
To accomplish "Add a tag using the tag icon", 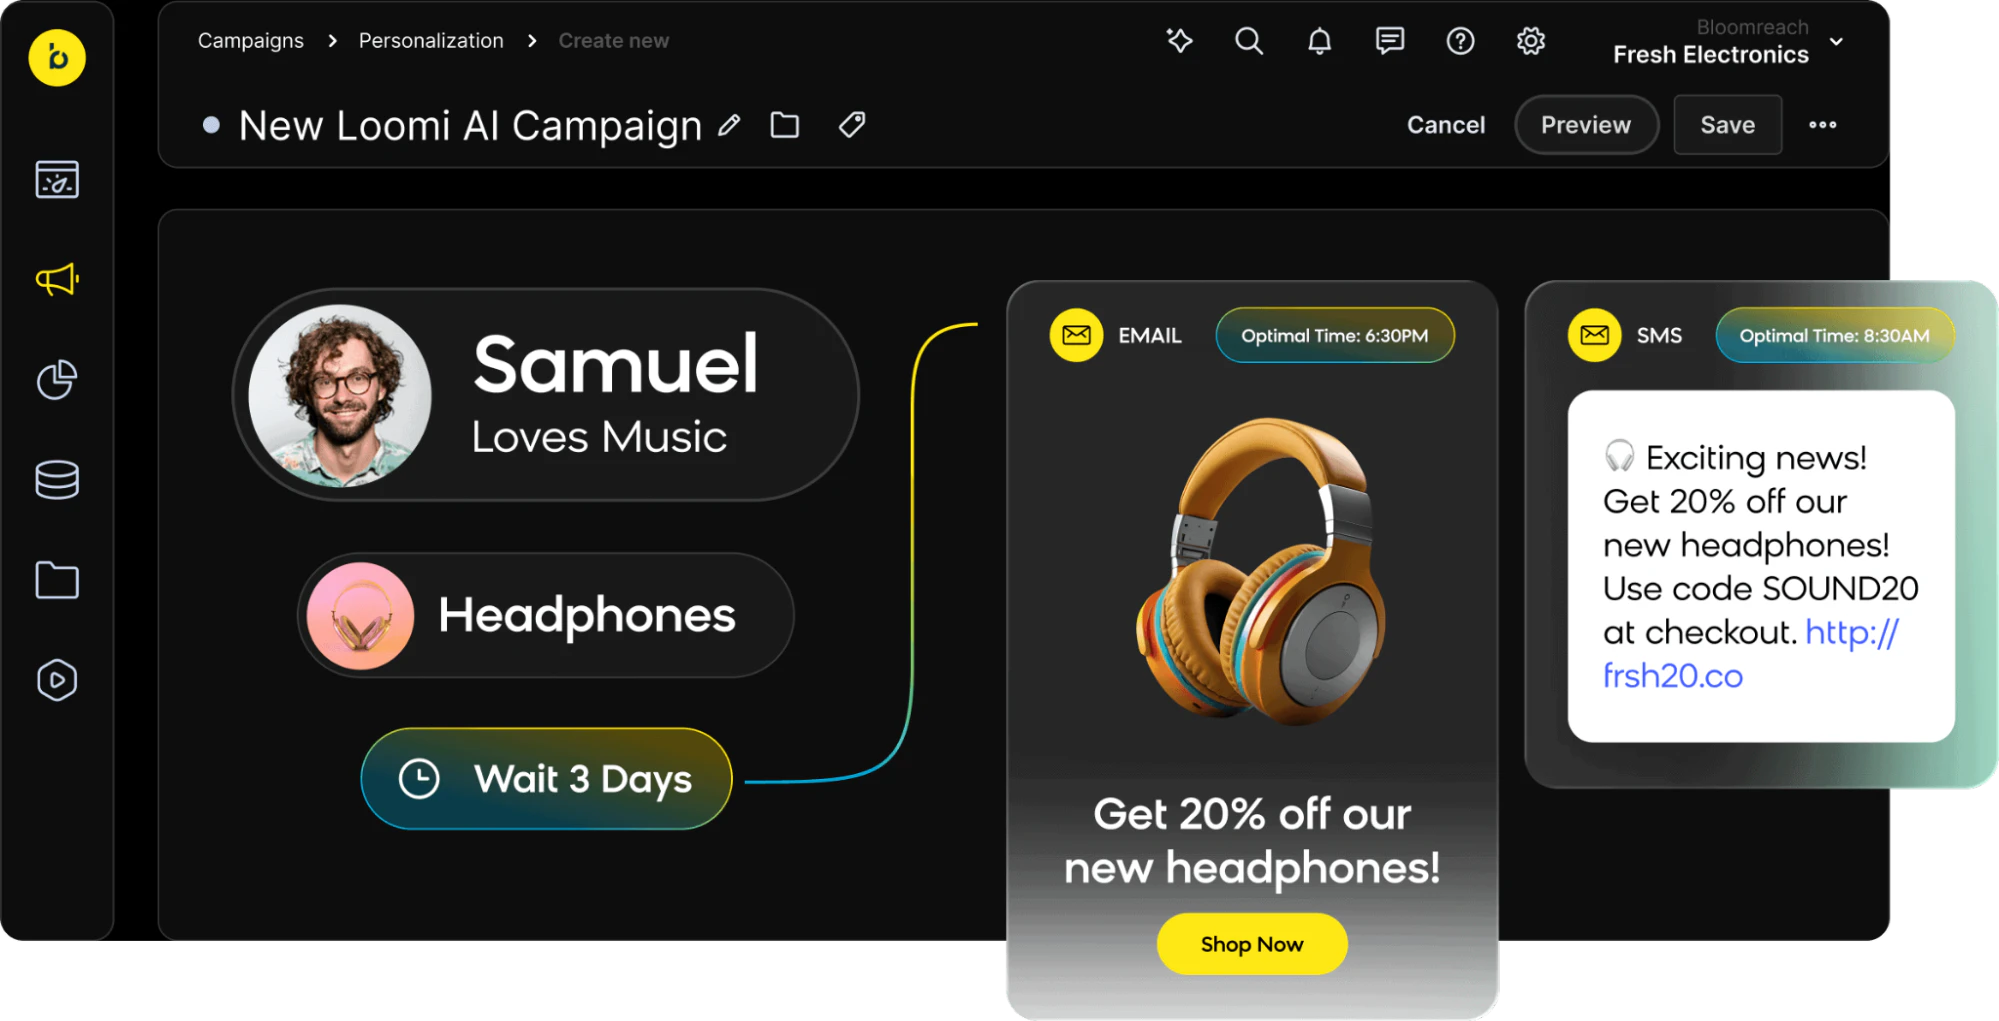I will 851,125.
